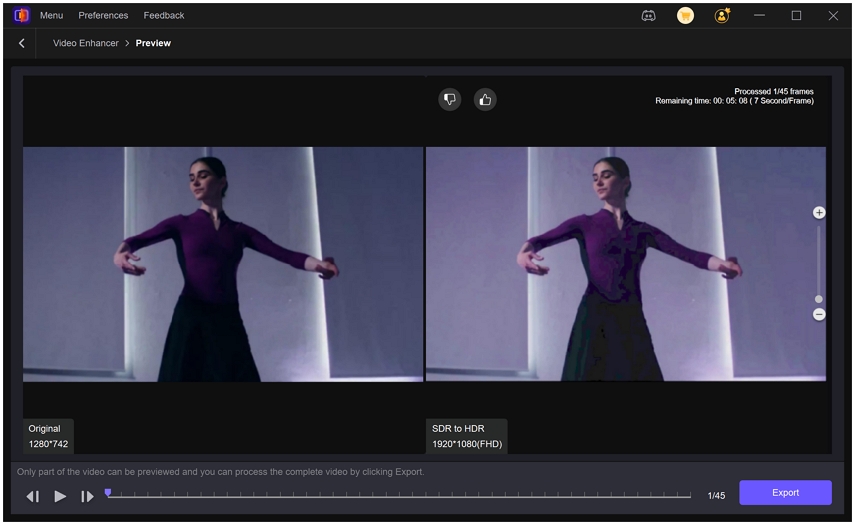Open Preferences from the top bar
This screenshot has height=525, width=855.
[x=103, y=15]
